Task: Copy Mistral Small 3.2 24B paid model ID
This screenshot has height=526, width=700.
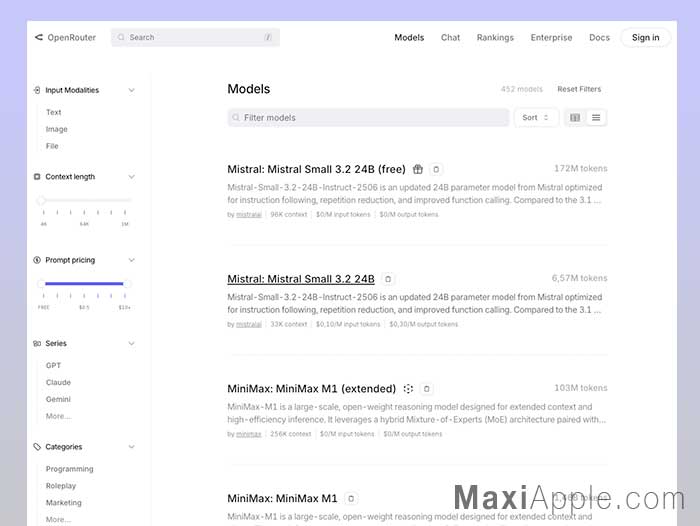Action: (388, 279)
